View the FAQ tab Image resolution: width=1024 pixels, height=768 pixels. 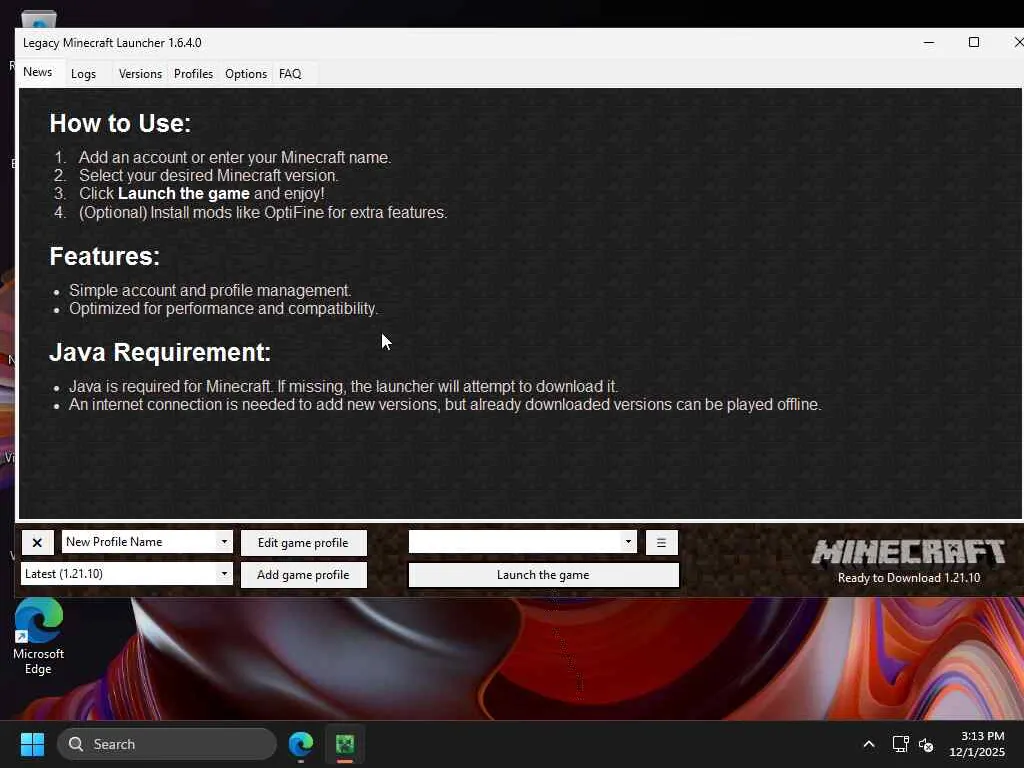tap(290, 74)
